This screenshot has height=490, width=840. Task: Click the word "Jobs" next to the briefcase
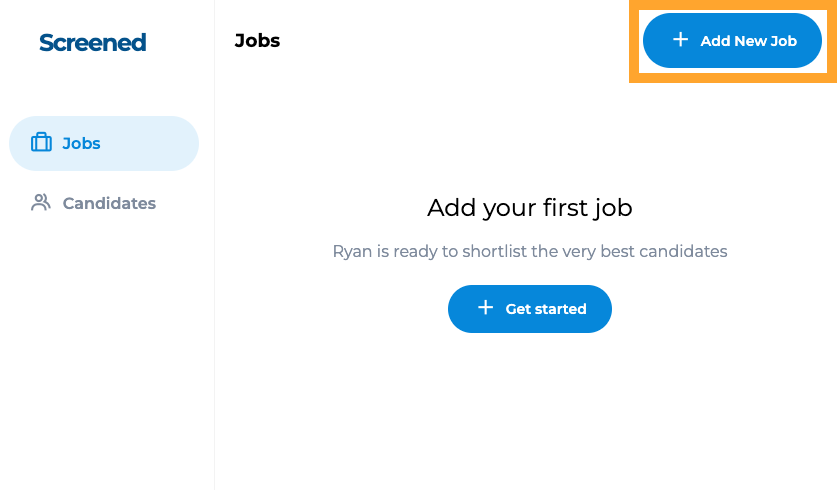pyautogui.click(x=81, y=143)
